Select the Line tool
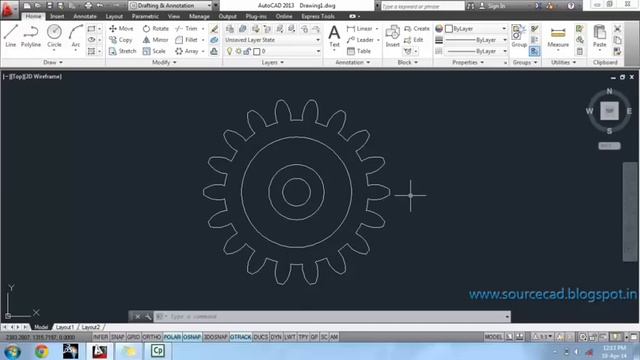The width and height of the screenshot is (640, 360). point(11,36)
